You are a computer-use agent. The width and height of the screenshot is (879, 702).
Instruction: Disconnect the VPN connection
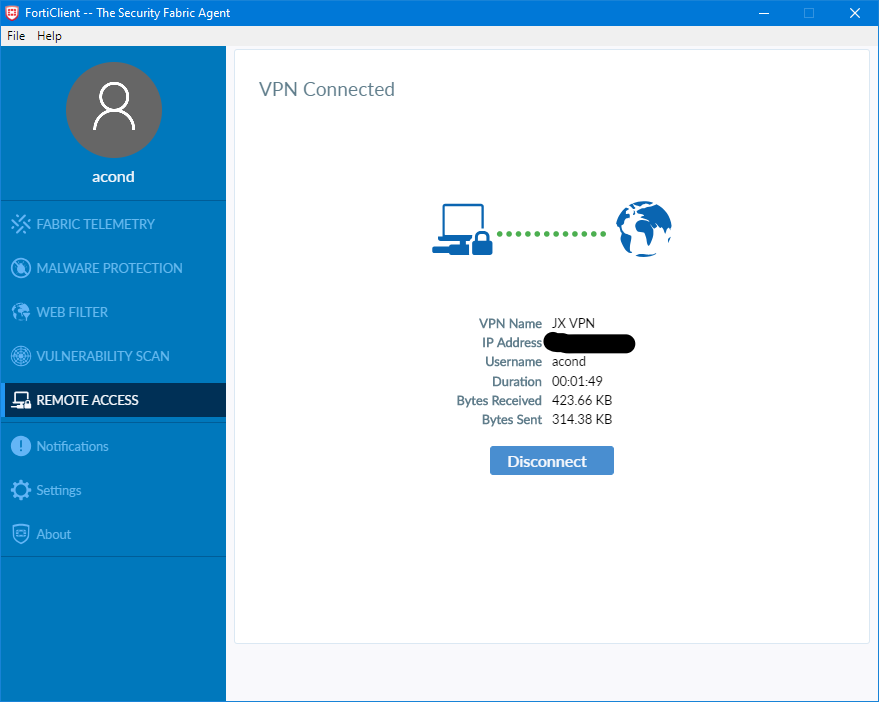coord(552,461)
